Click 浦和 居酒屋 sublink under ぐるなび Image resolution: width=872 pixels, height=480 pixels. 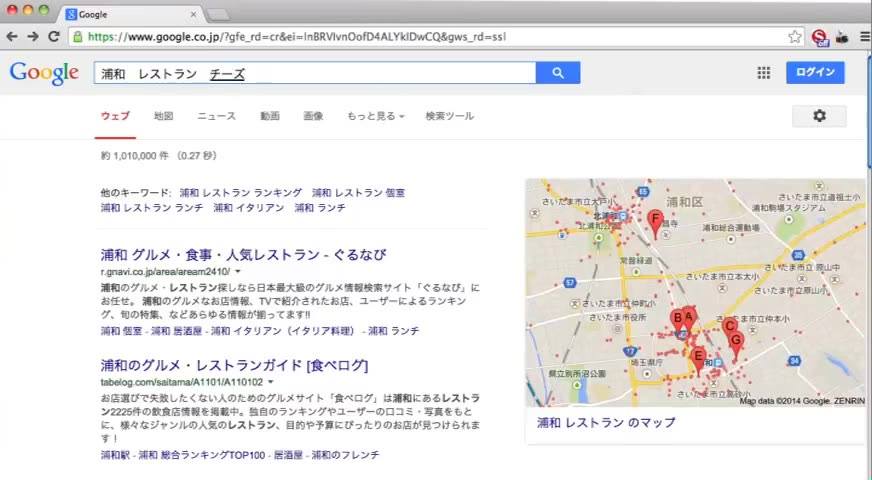(x=176, y=331)
